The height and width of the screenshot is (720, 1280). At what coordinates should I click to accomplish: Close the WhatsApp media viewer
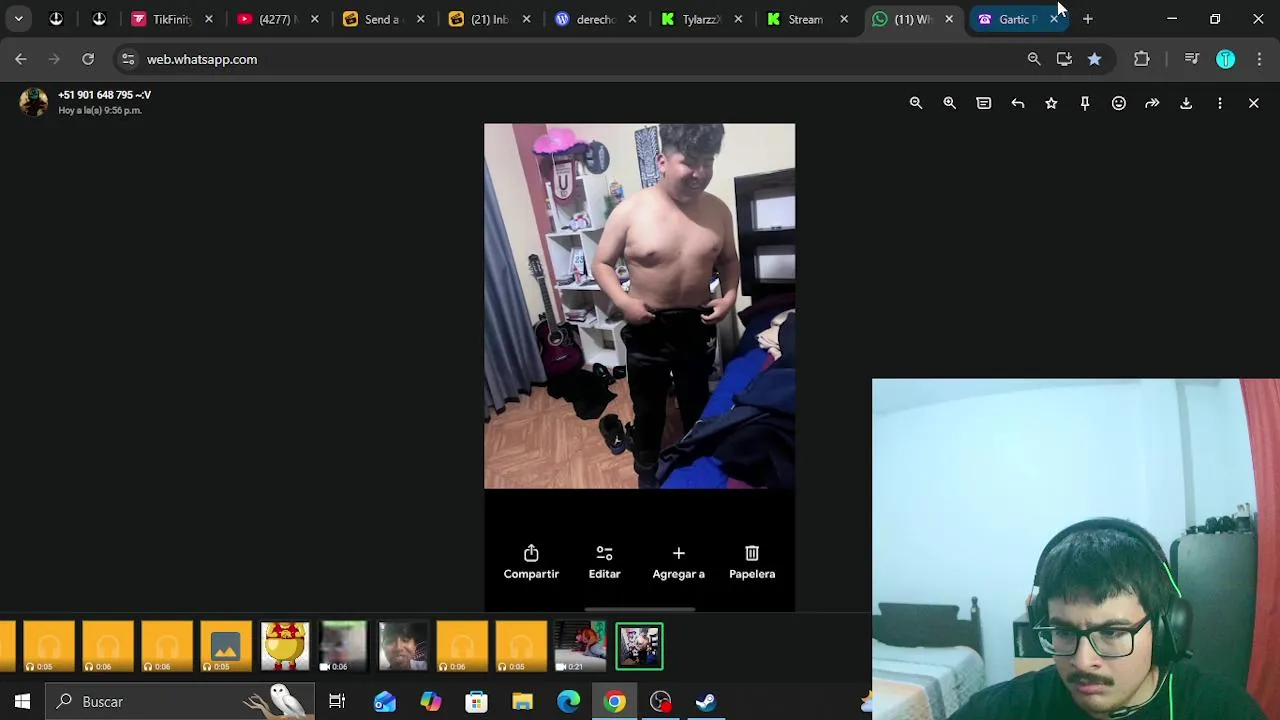1254,103
